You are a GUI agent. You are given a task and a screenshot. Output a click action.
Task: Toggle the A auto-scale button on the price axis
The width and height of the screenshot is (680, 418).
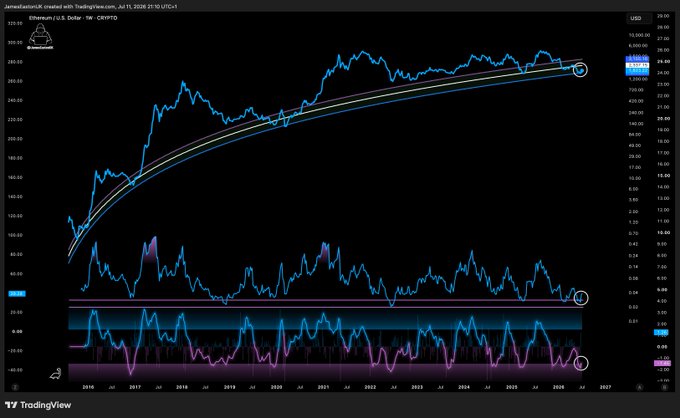[640, 387]
